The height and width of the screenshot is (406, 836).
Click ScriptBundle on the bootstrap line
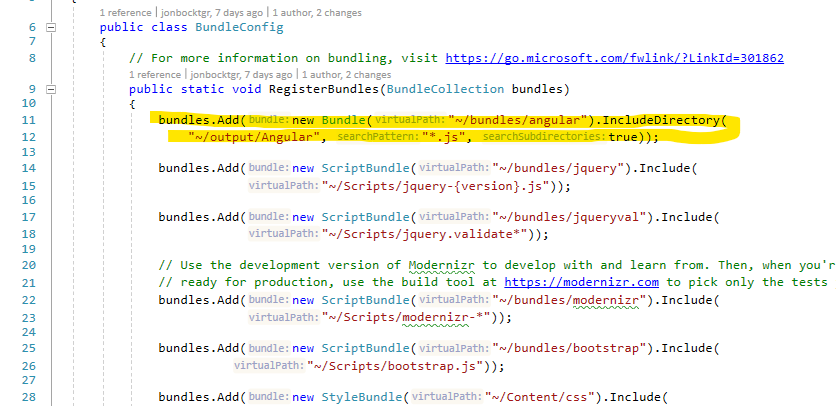(x=365, y=348)
